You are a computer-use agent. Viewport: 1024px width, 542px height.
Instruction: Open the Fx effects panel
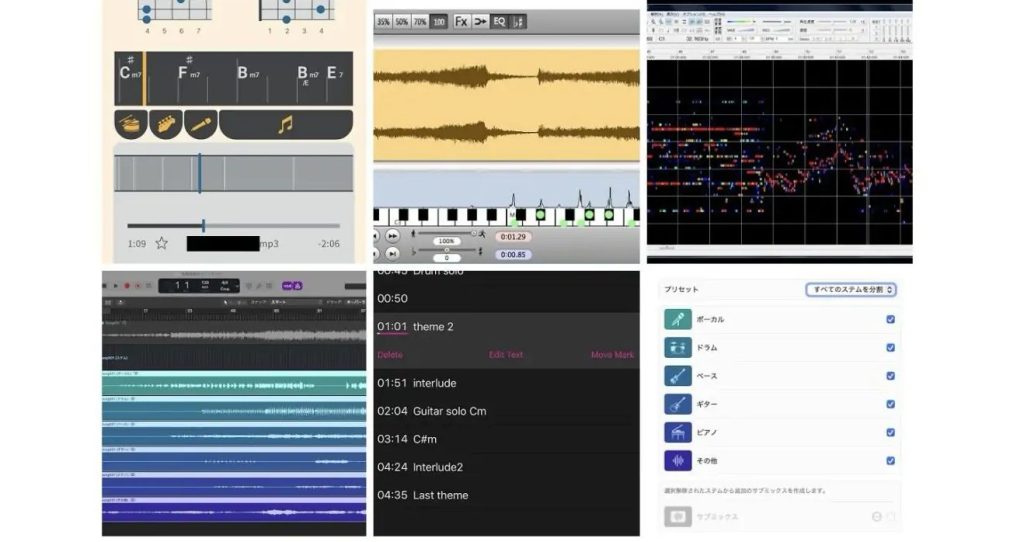coord(461,21)
